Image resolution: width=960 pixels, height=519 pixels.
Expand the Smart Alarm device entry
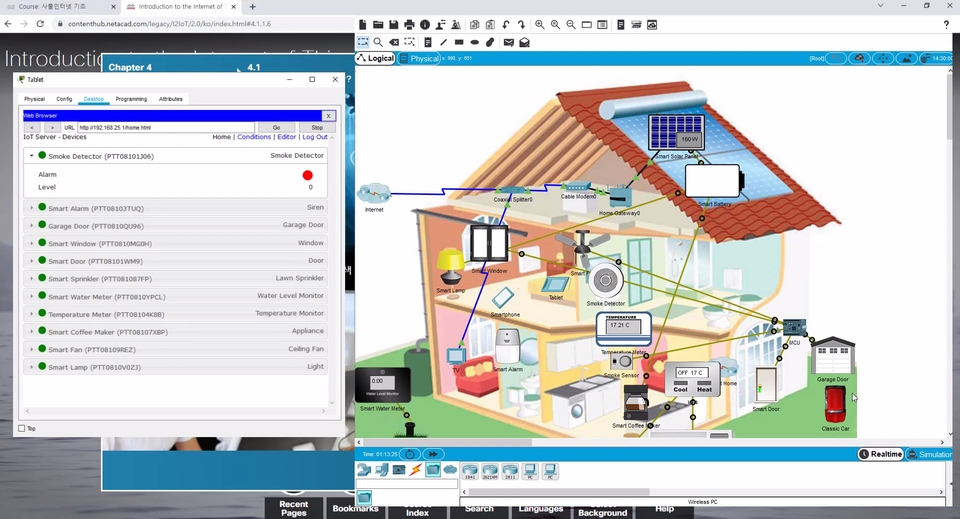[32, 208]
